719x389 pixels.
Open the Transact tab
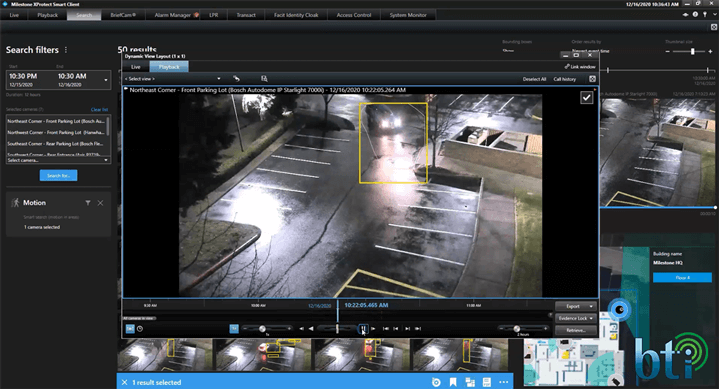246,15
